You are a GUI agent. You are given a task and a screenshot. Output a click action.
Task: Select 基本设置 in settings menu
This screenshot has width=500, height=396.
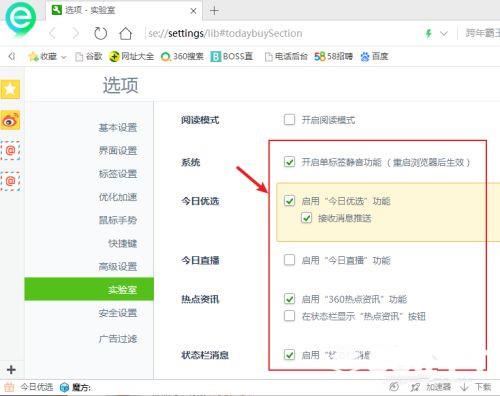[x=118, y=127]
